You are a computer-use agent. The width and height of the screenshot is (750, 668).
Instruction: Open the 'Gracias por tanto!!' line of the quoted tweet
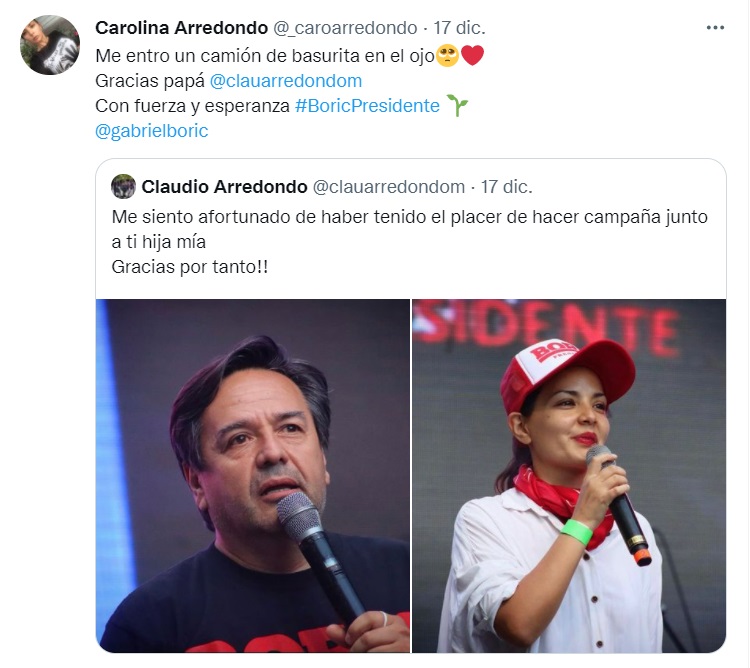190,267
